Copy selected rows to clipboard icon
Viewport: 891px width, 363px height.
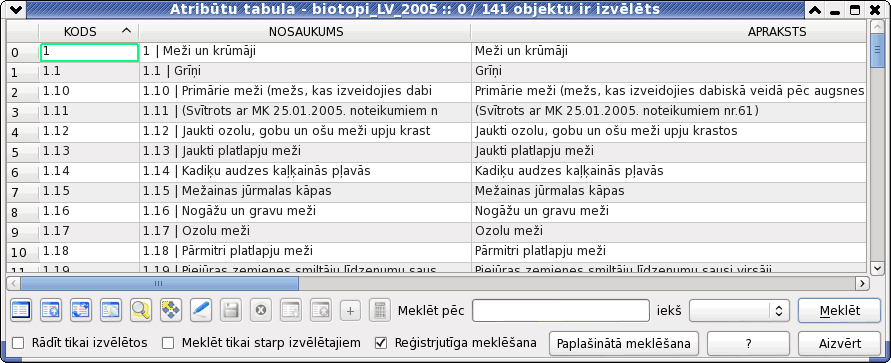click(x=110, y=311)
